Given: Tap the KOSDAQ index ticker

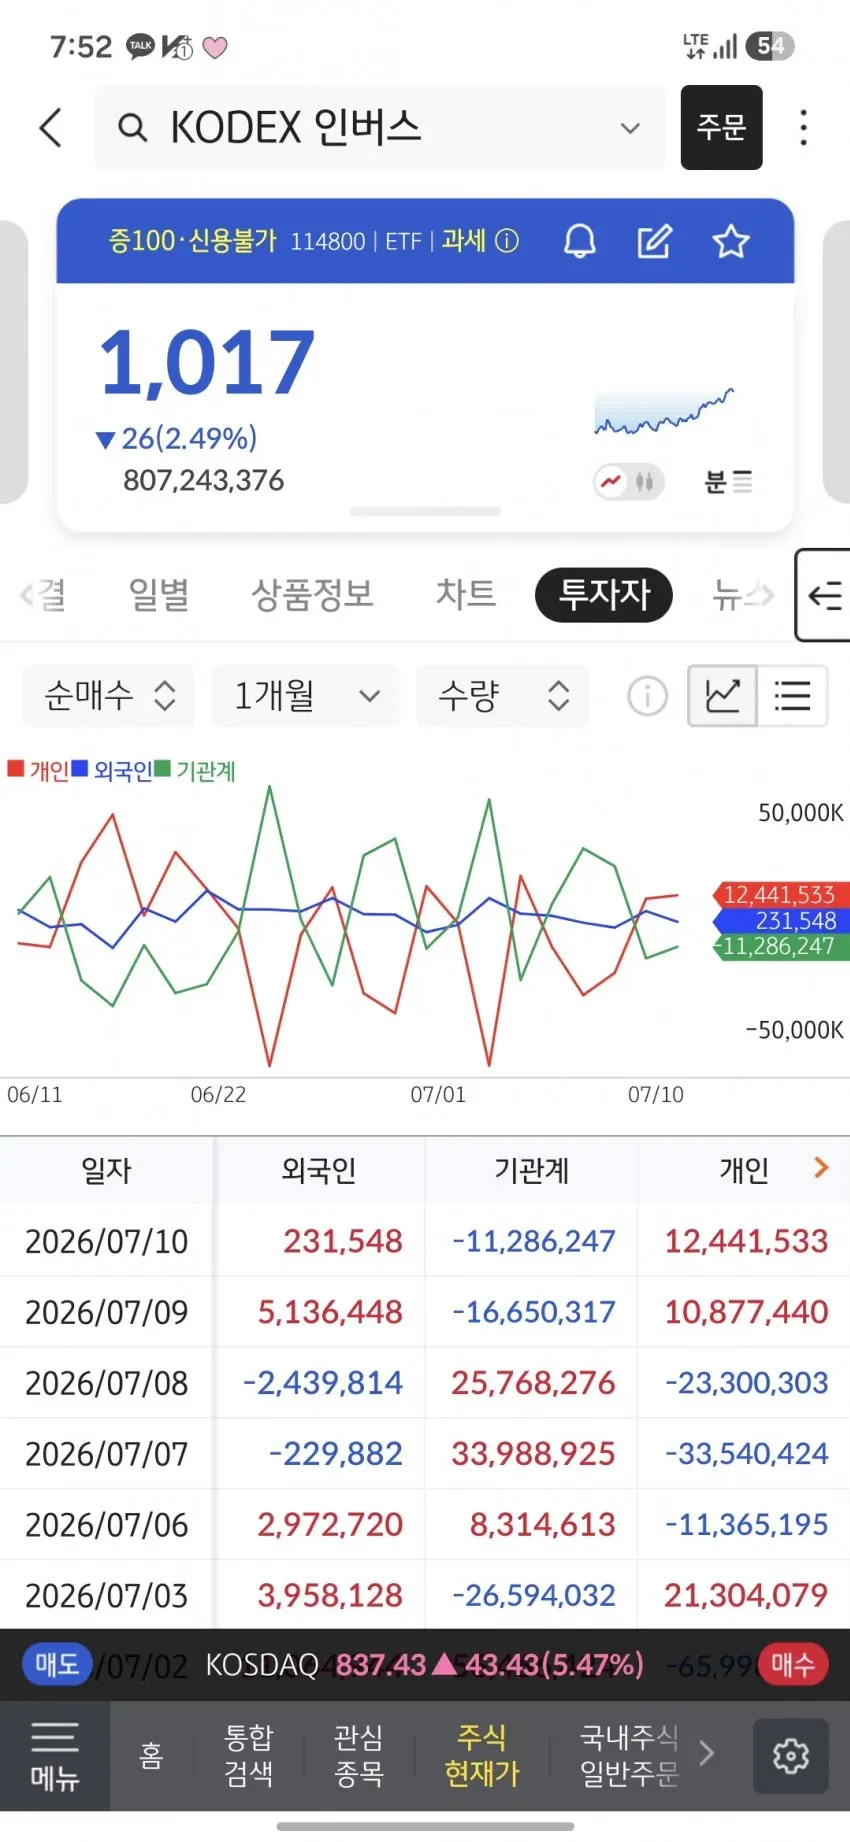Looking at the screenshot, I should point(425,1665).
